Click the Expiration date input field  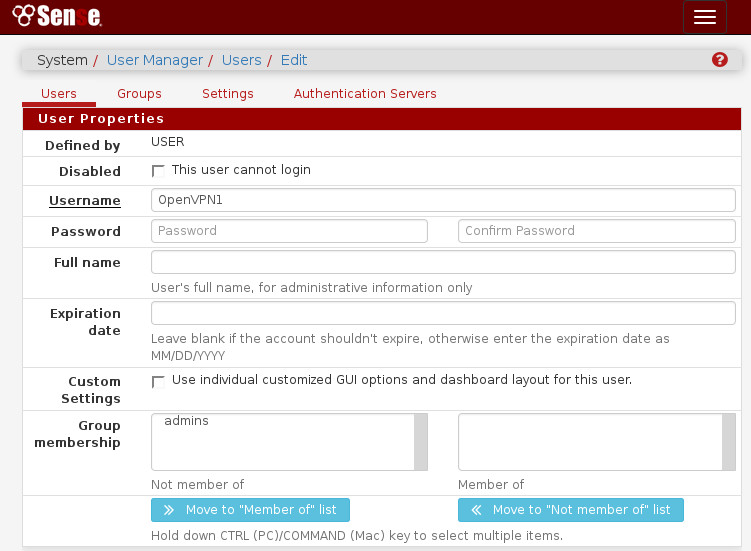point(443,313)
